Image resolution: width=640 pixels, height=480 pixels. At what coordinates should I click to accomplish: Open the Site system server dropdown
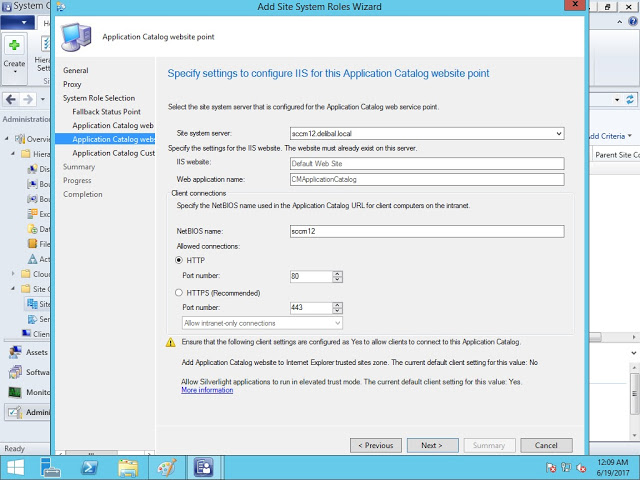558,133
